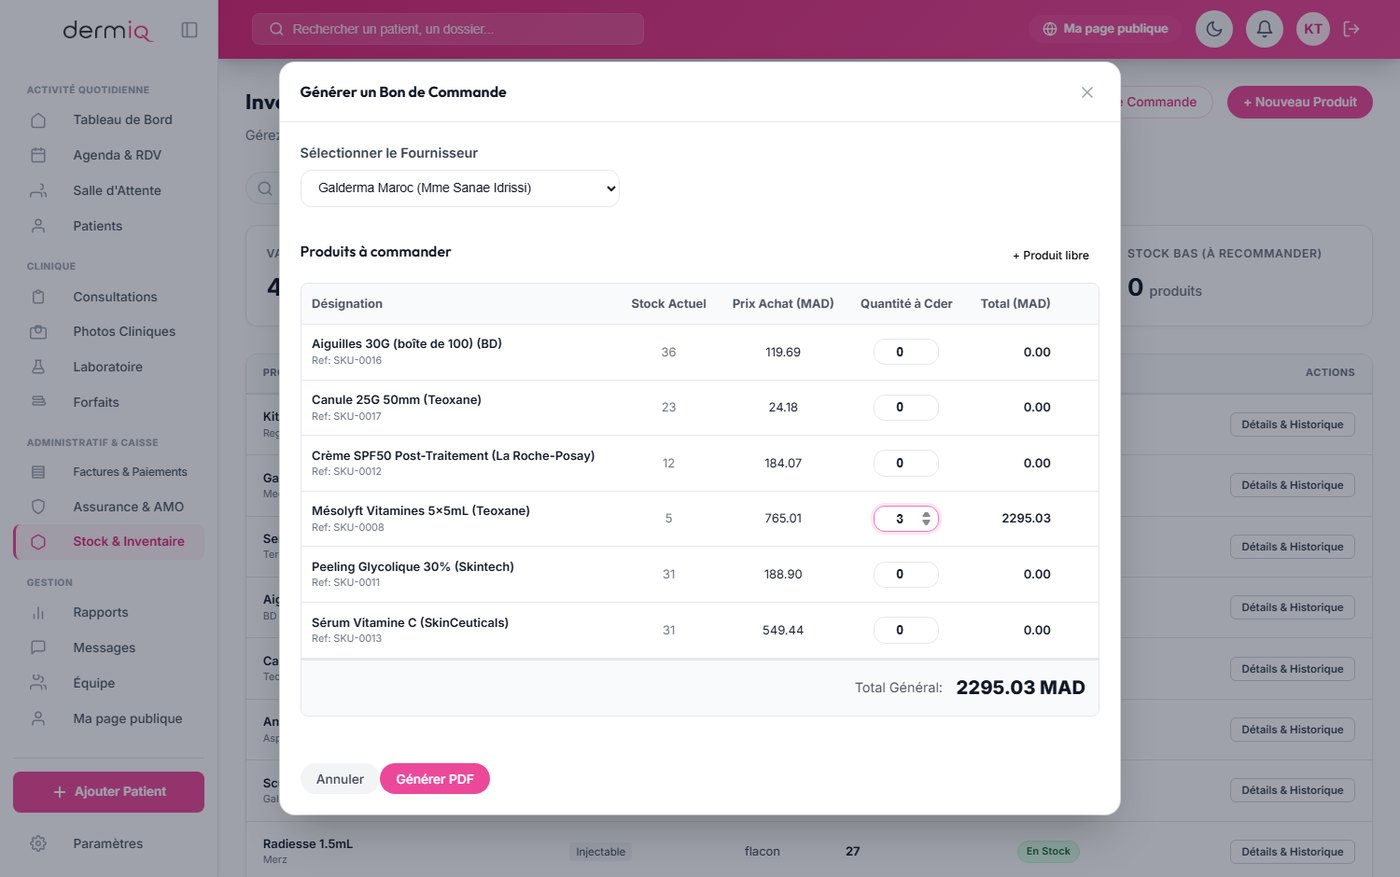Click the search magnifier icon in header
The height and width of the screenshot is (877, 1400).
click(x=276, y=29)
